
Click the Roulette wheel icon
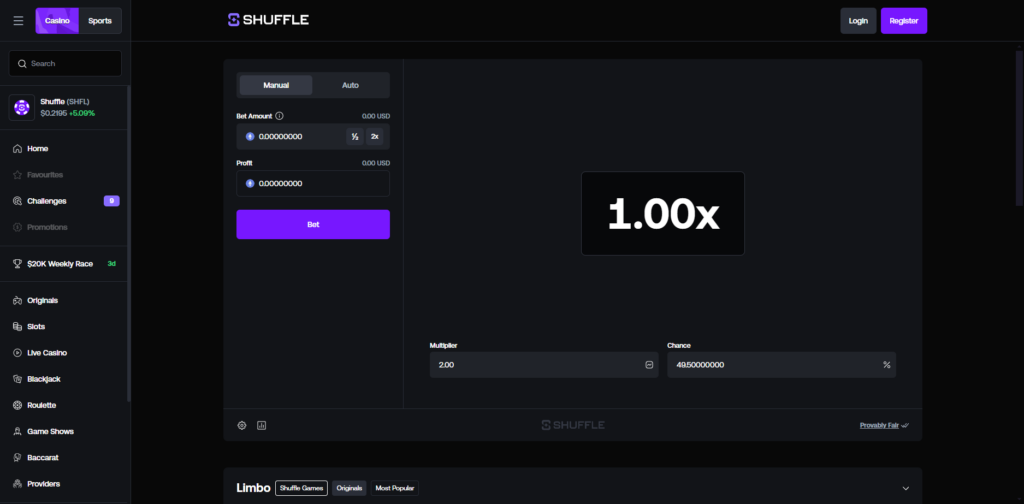pos(18,405)
